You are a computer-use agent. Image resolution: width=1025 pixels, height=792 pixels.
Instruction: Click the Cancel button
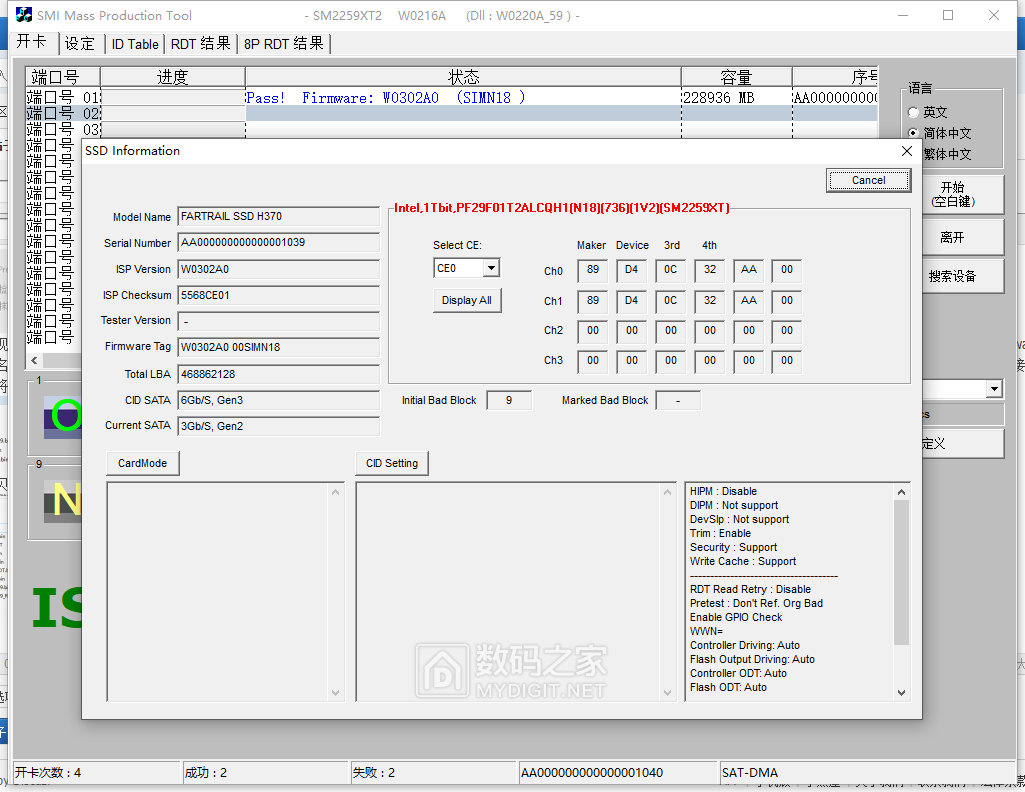click(x=868, y=180)
